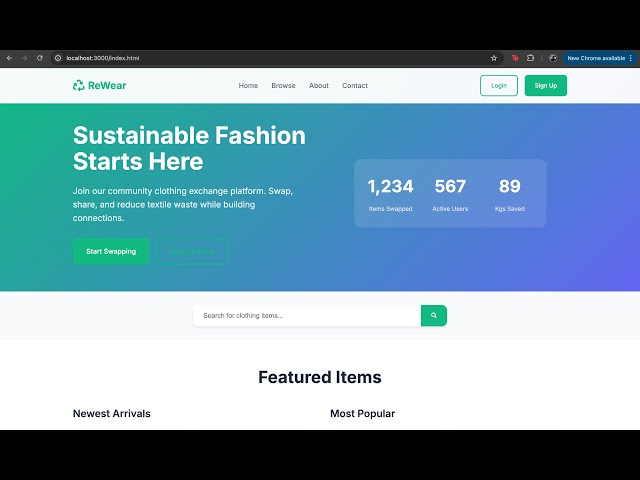Screen dimensions: 640x480
Task: Click the green search magnifier button
Action: (434, 316)
